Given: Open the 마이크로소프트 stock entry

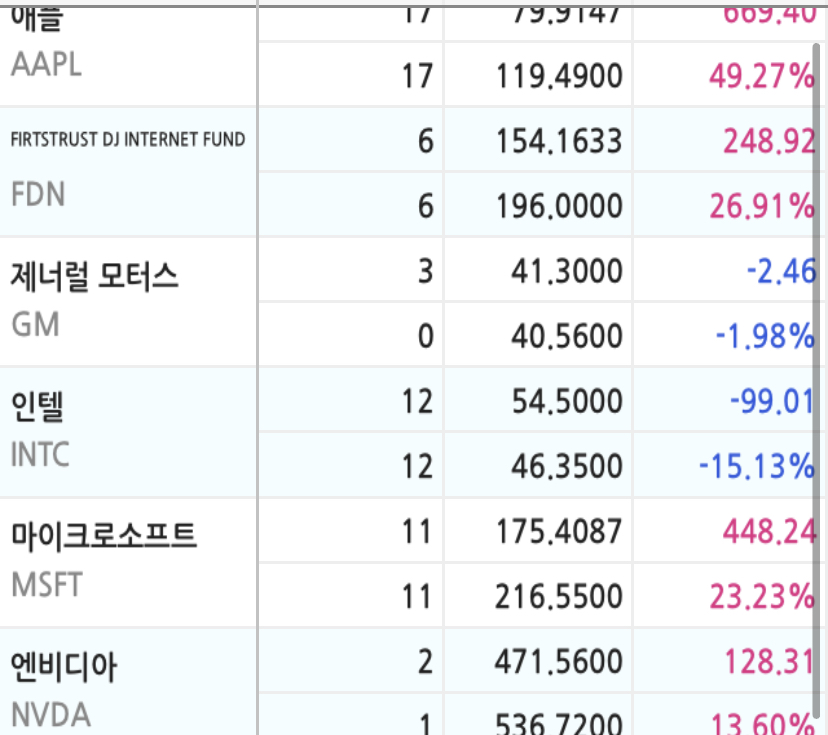Looking at the screenshot, I should tap(104, 536).
